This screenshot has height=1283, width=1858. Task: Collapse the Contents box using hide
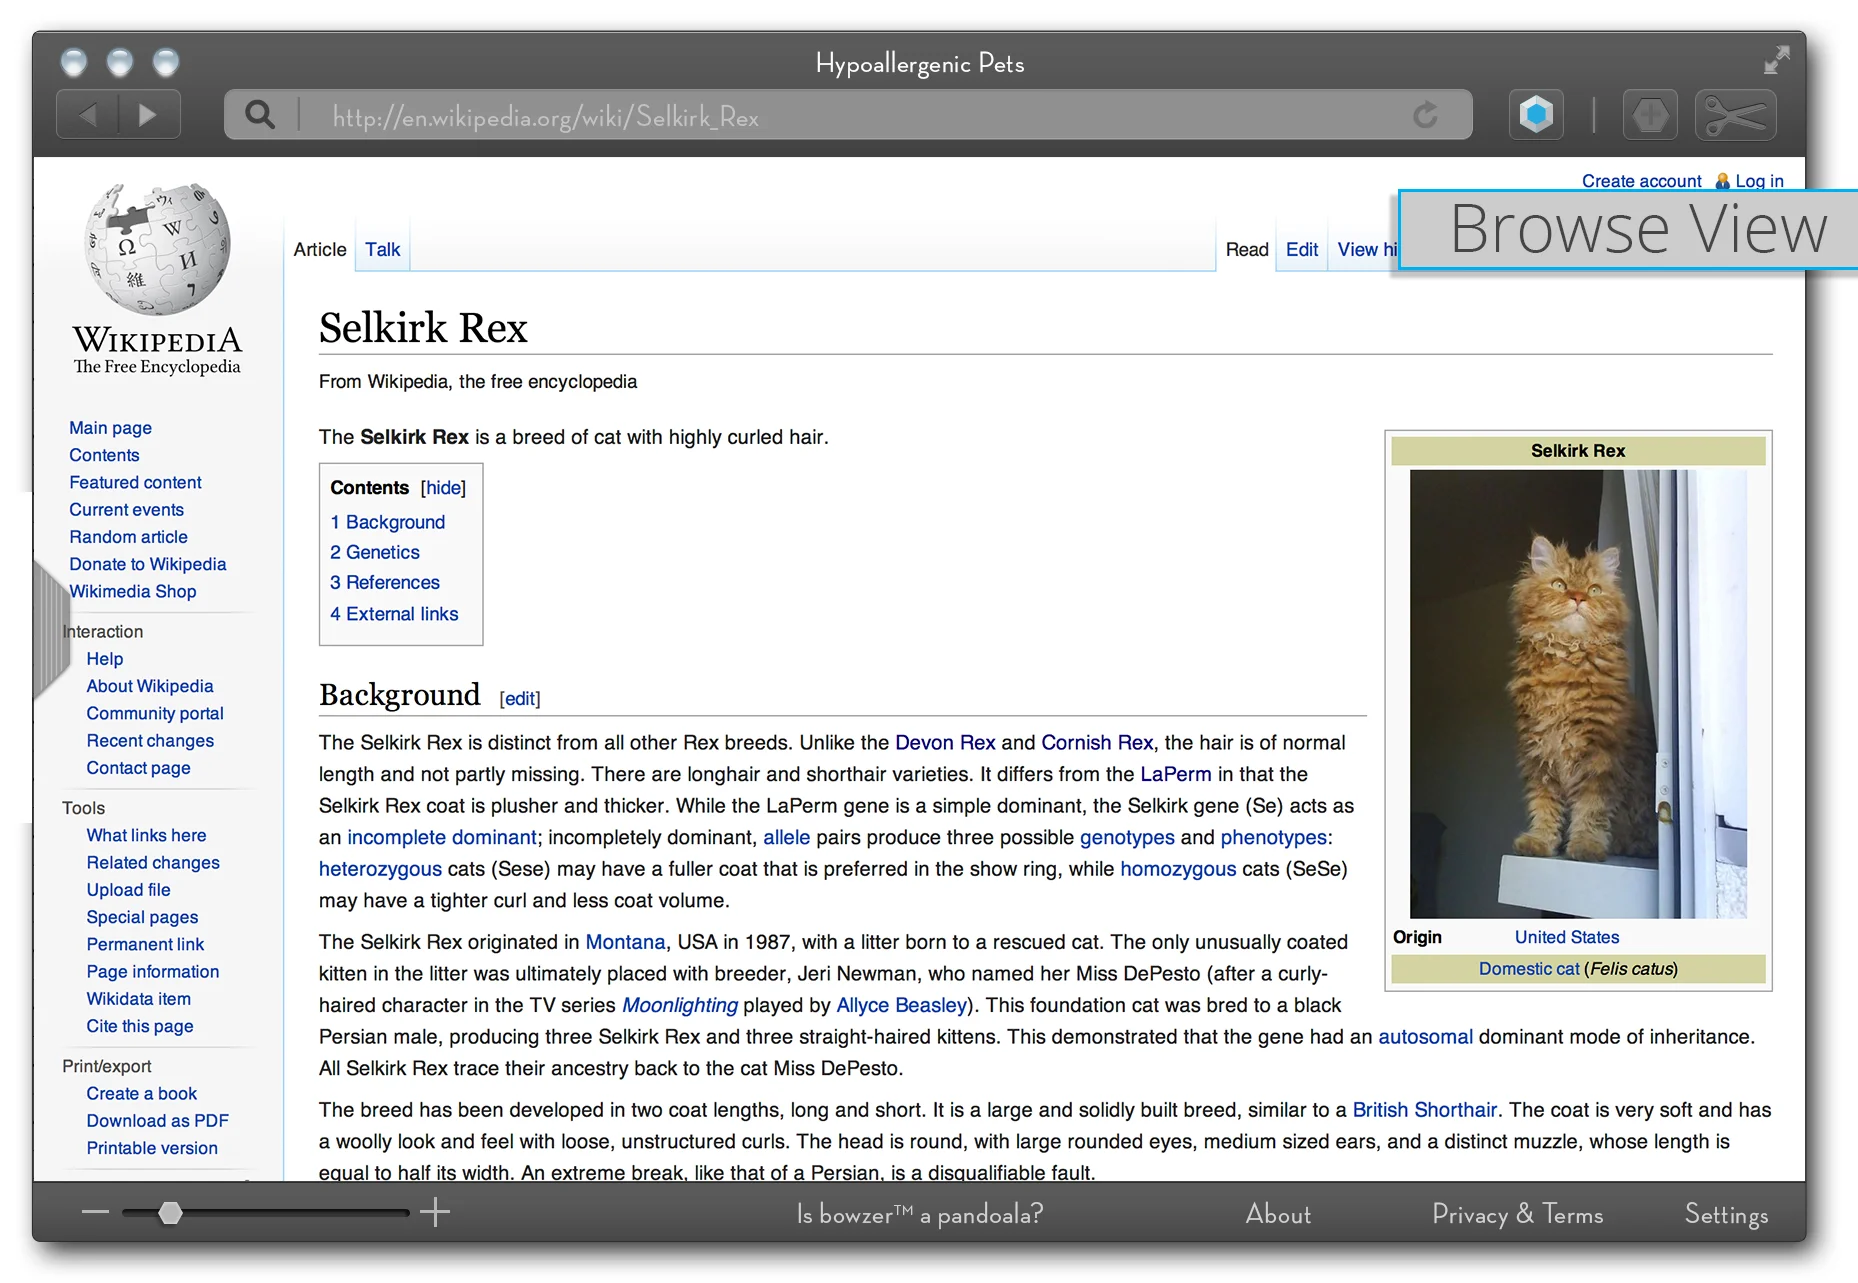(x=443, y=488)
